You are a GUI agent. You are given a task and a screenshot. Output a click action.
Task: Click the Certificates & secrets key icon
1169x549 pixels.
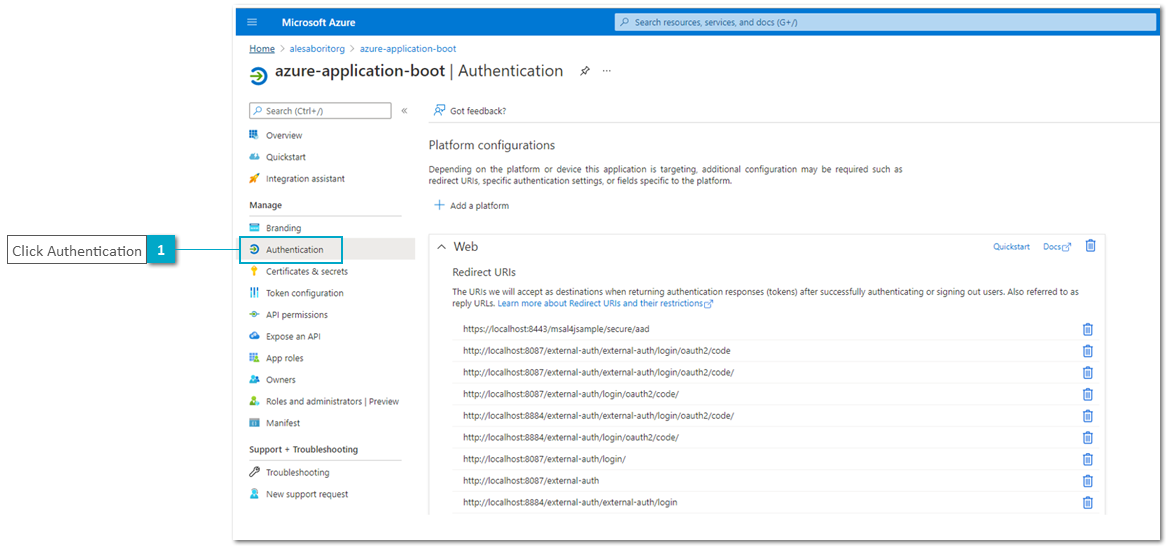point(253,271)
